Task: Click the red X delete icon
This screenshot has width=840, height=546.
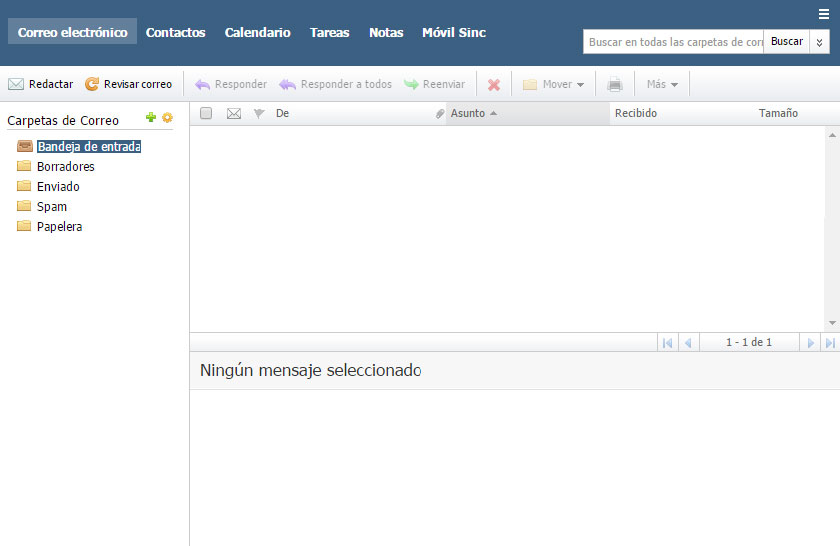Action: pyautogui.click(x=493, y=85)
